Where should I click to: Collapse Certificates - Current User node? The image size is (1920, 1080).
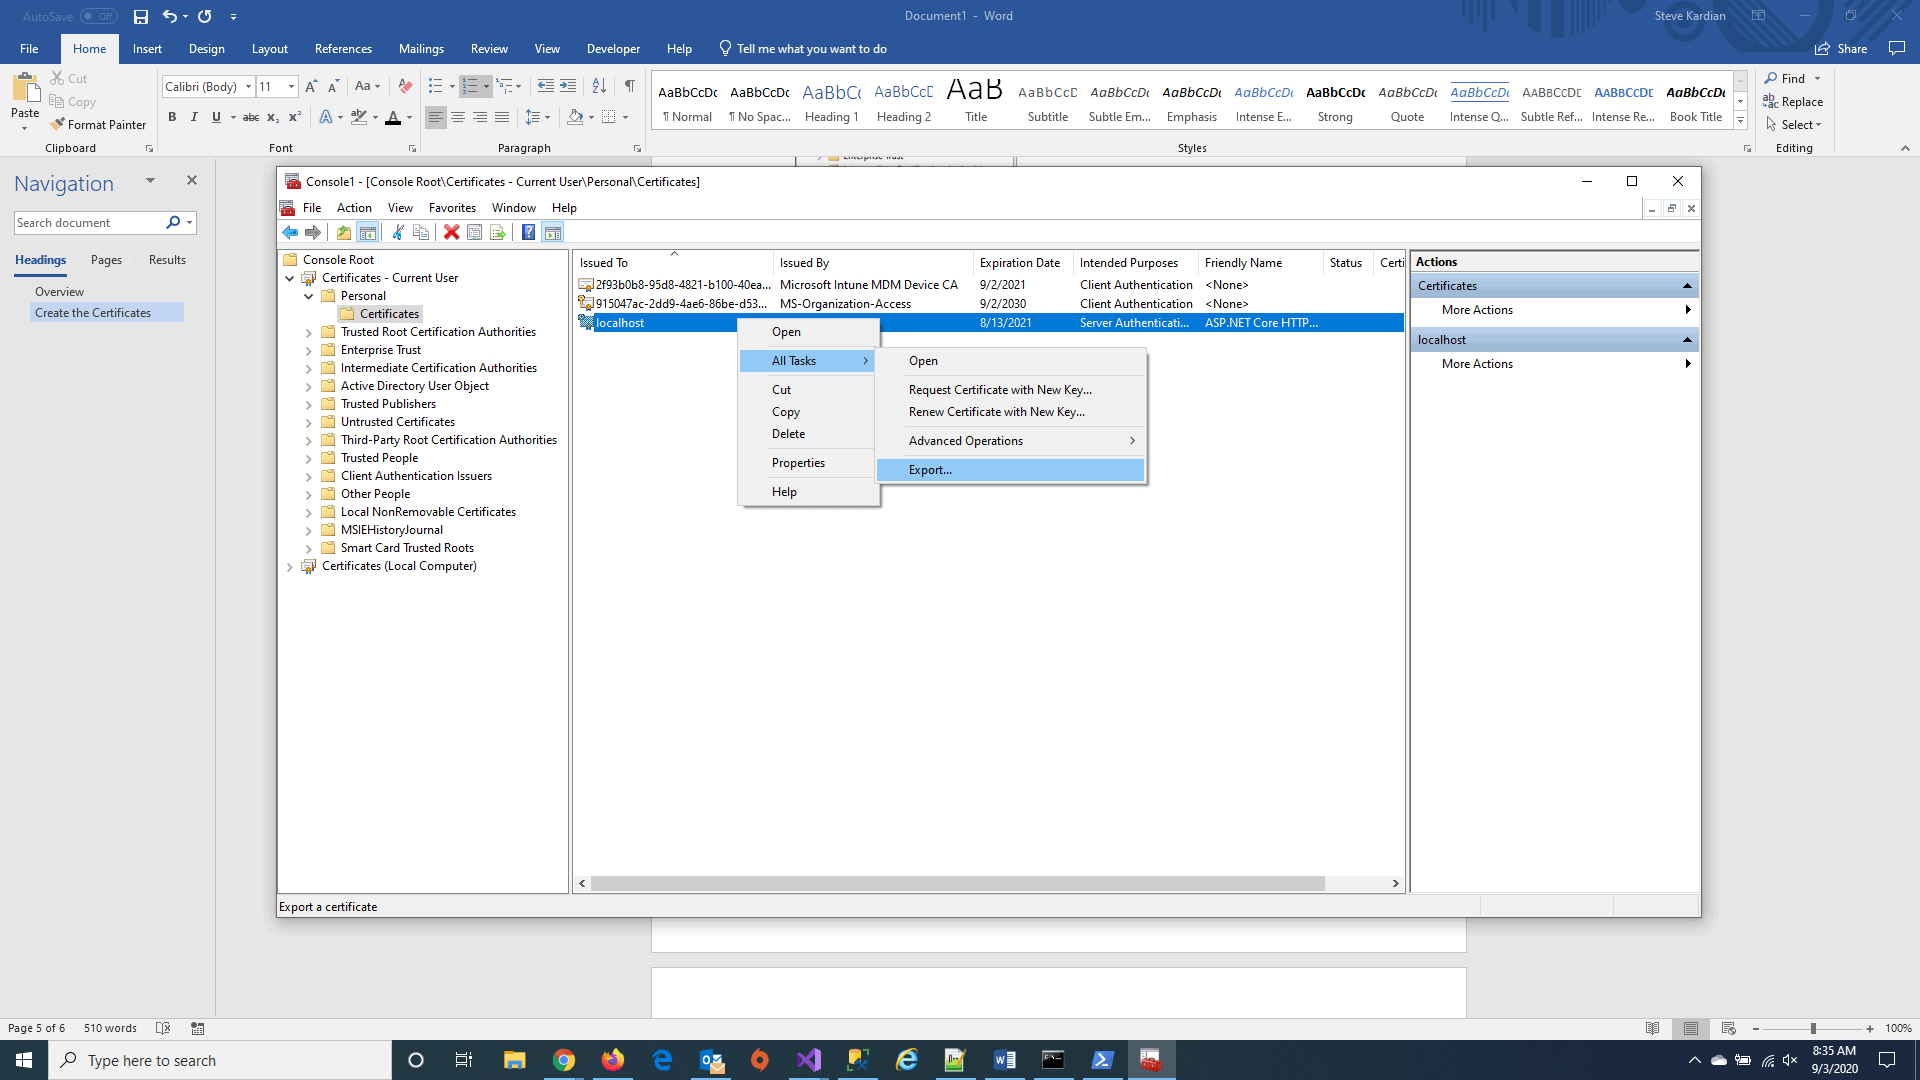pyautogui.click(x=290, y=279)
